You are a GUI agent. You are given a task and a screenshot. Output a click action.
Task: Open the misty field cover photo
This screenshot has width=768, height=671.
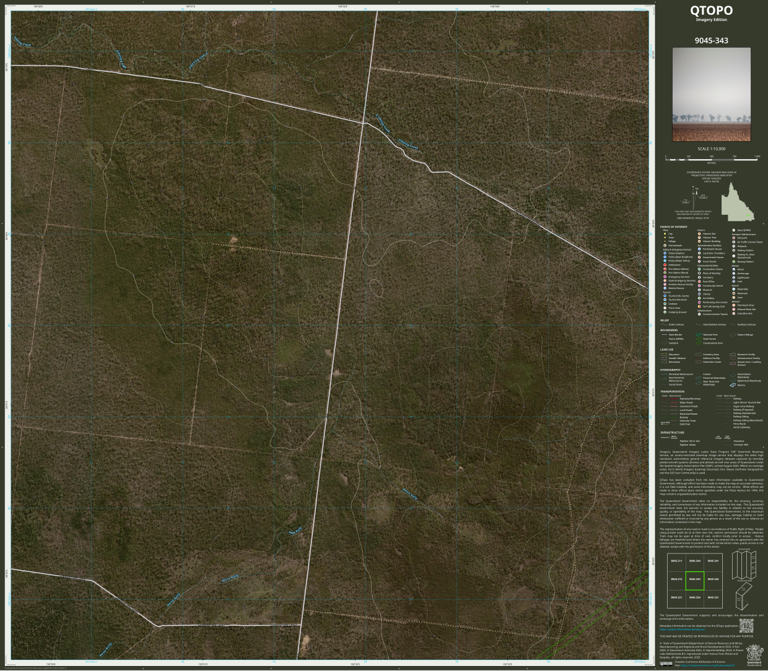[711, 94]
